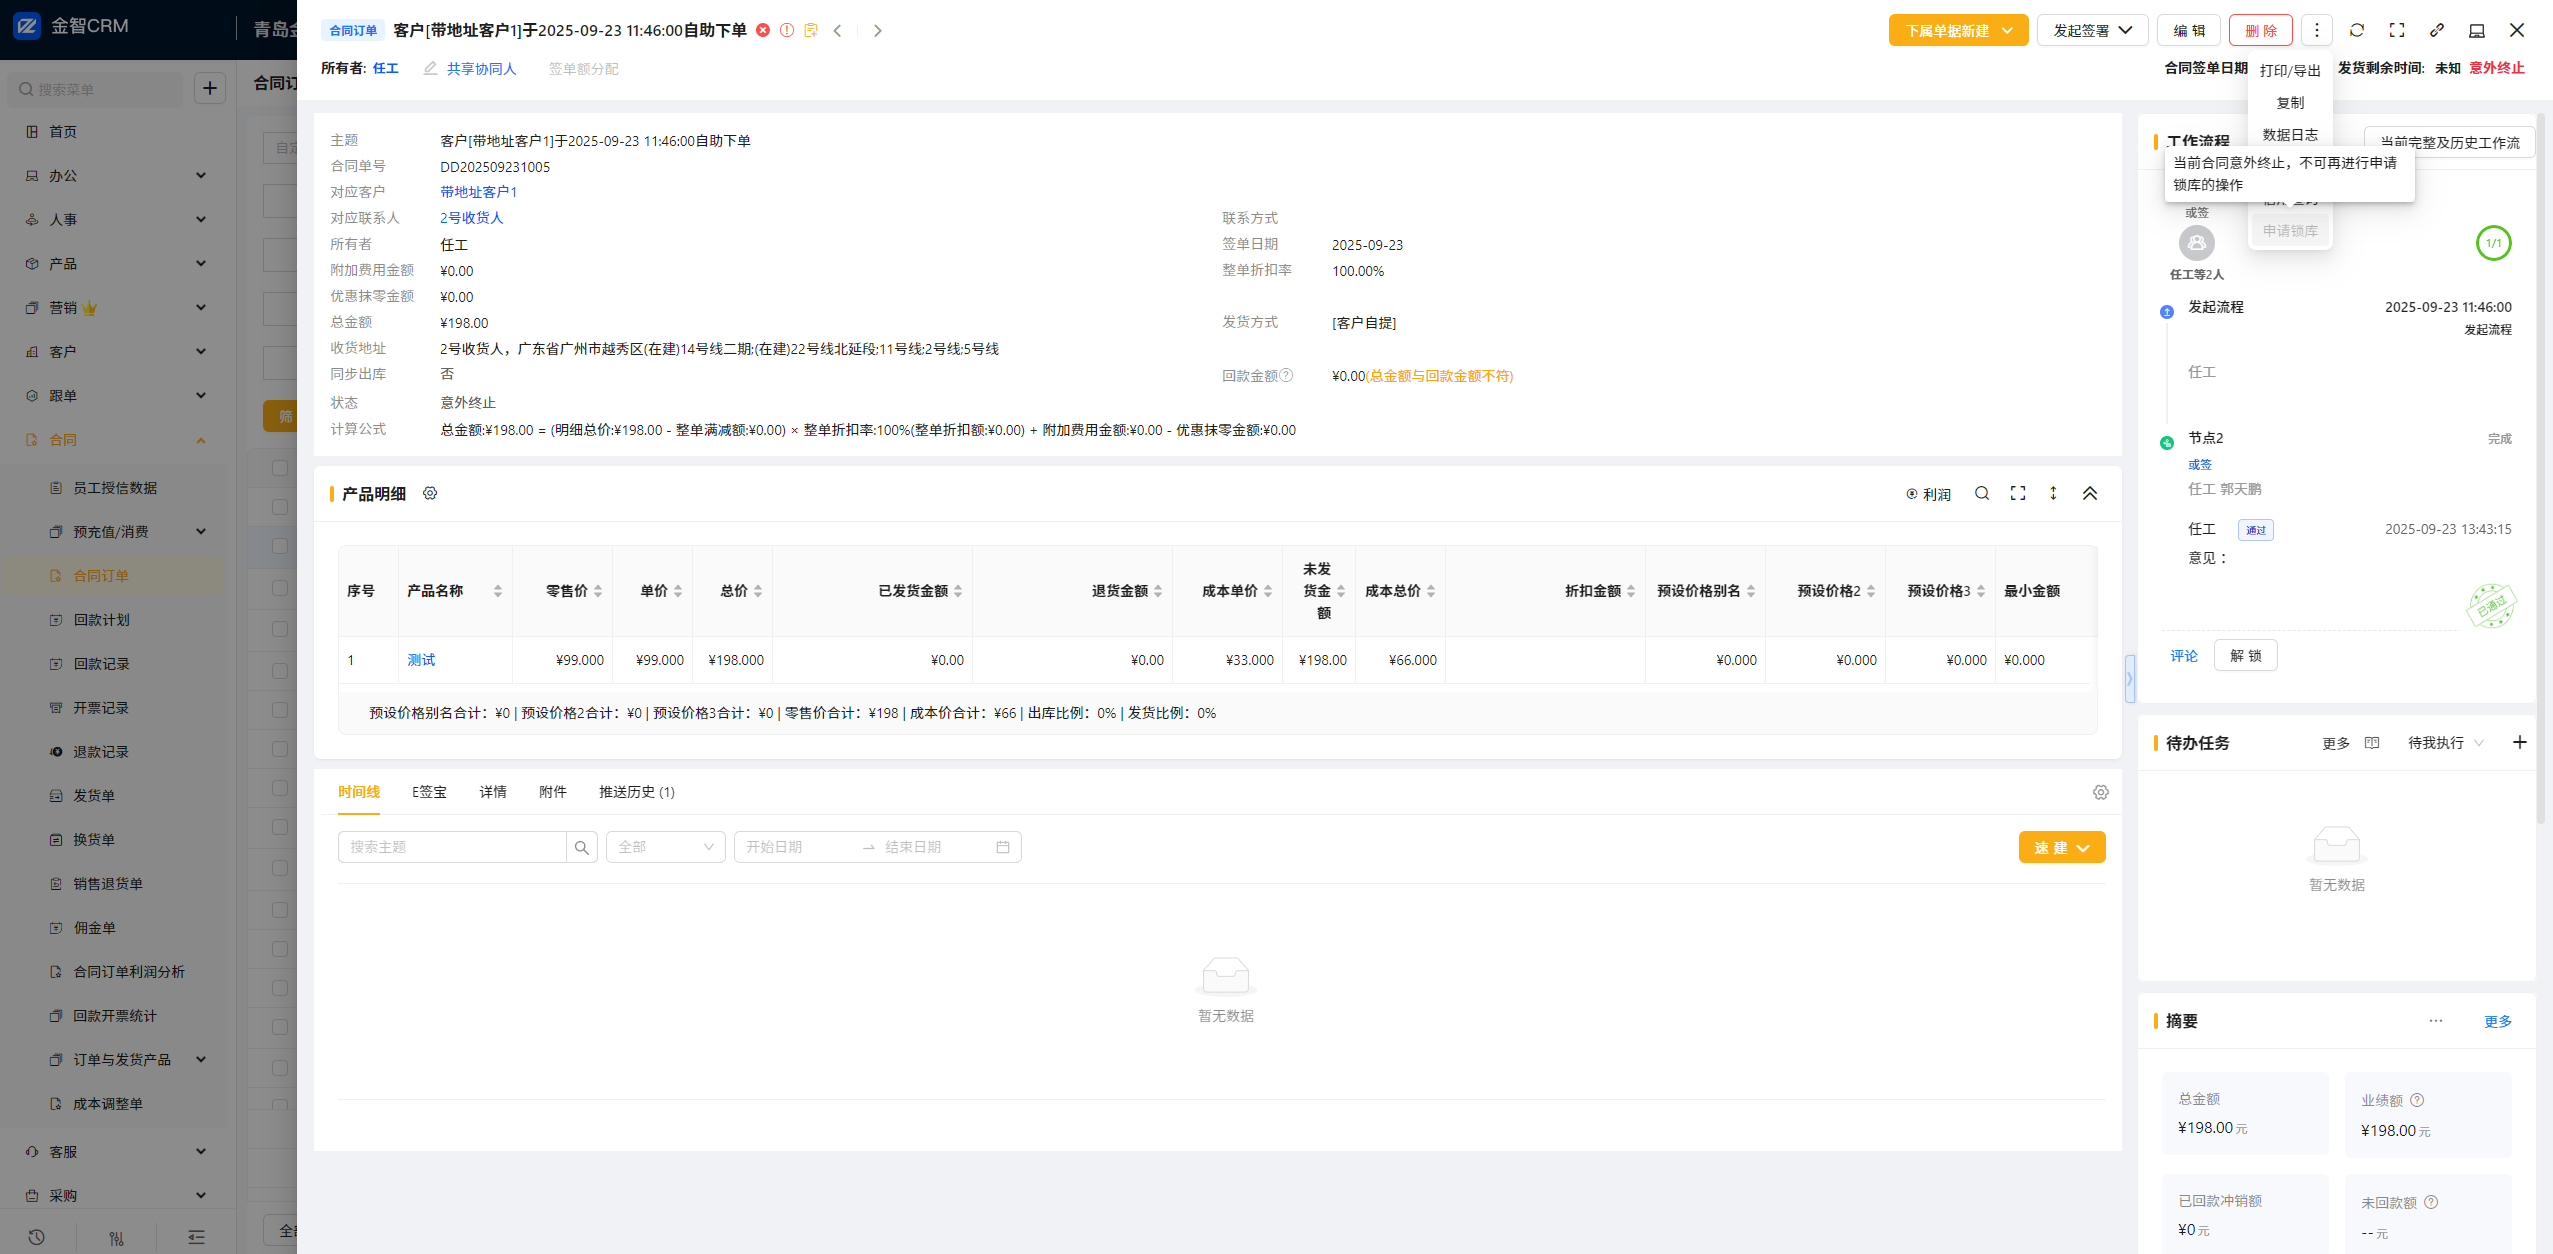Open product detail column settings gear
Viewport: 2553px width, 1254px height.
coord(430,493)
